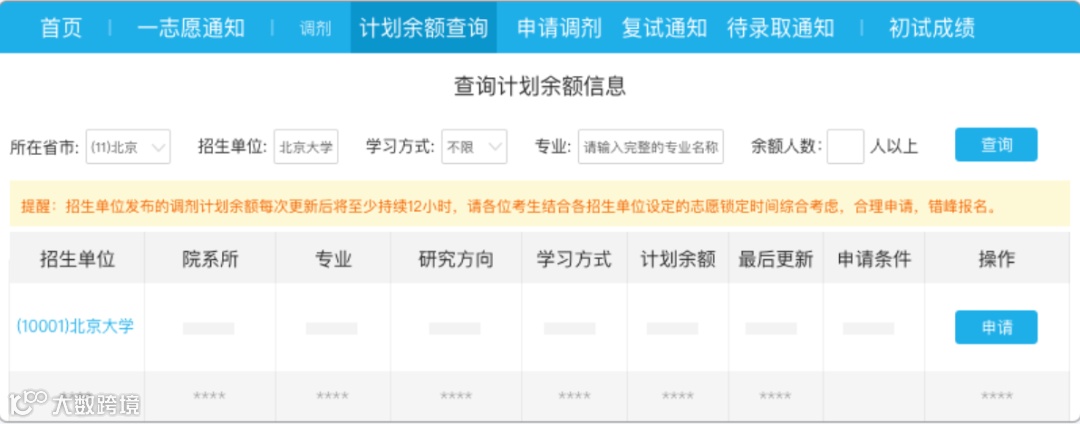The height and width of the screenshot is (424, 1080).
Task: Go to 申请调剂 tab
Action: point(559,28)
